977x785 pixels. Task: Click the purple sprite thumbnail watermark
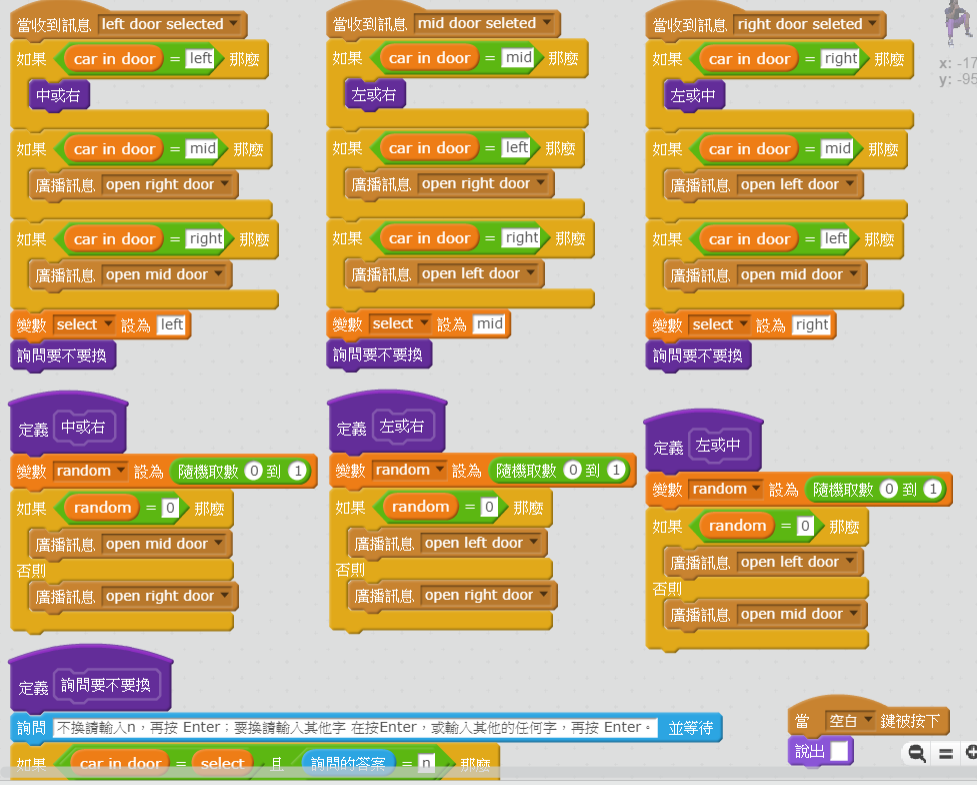[x=957, y=22]
